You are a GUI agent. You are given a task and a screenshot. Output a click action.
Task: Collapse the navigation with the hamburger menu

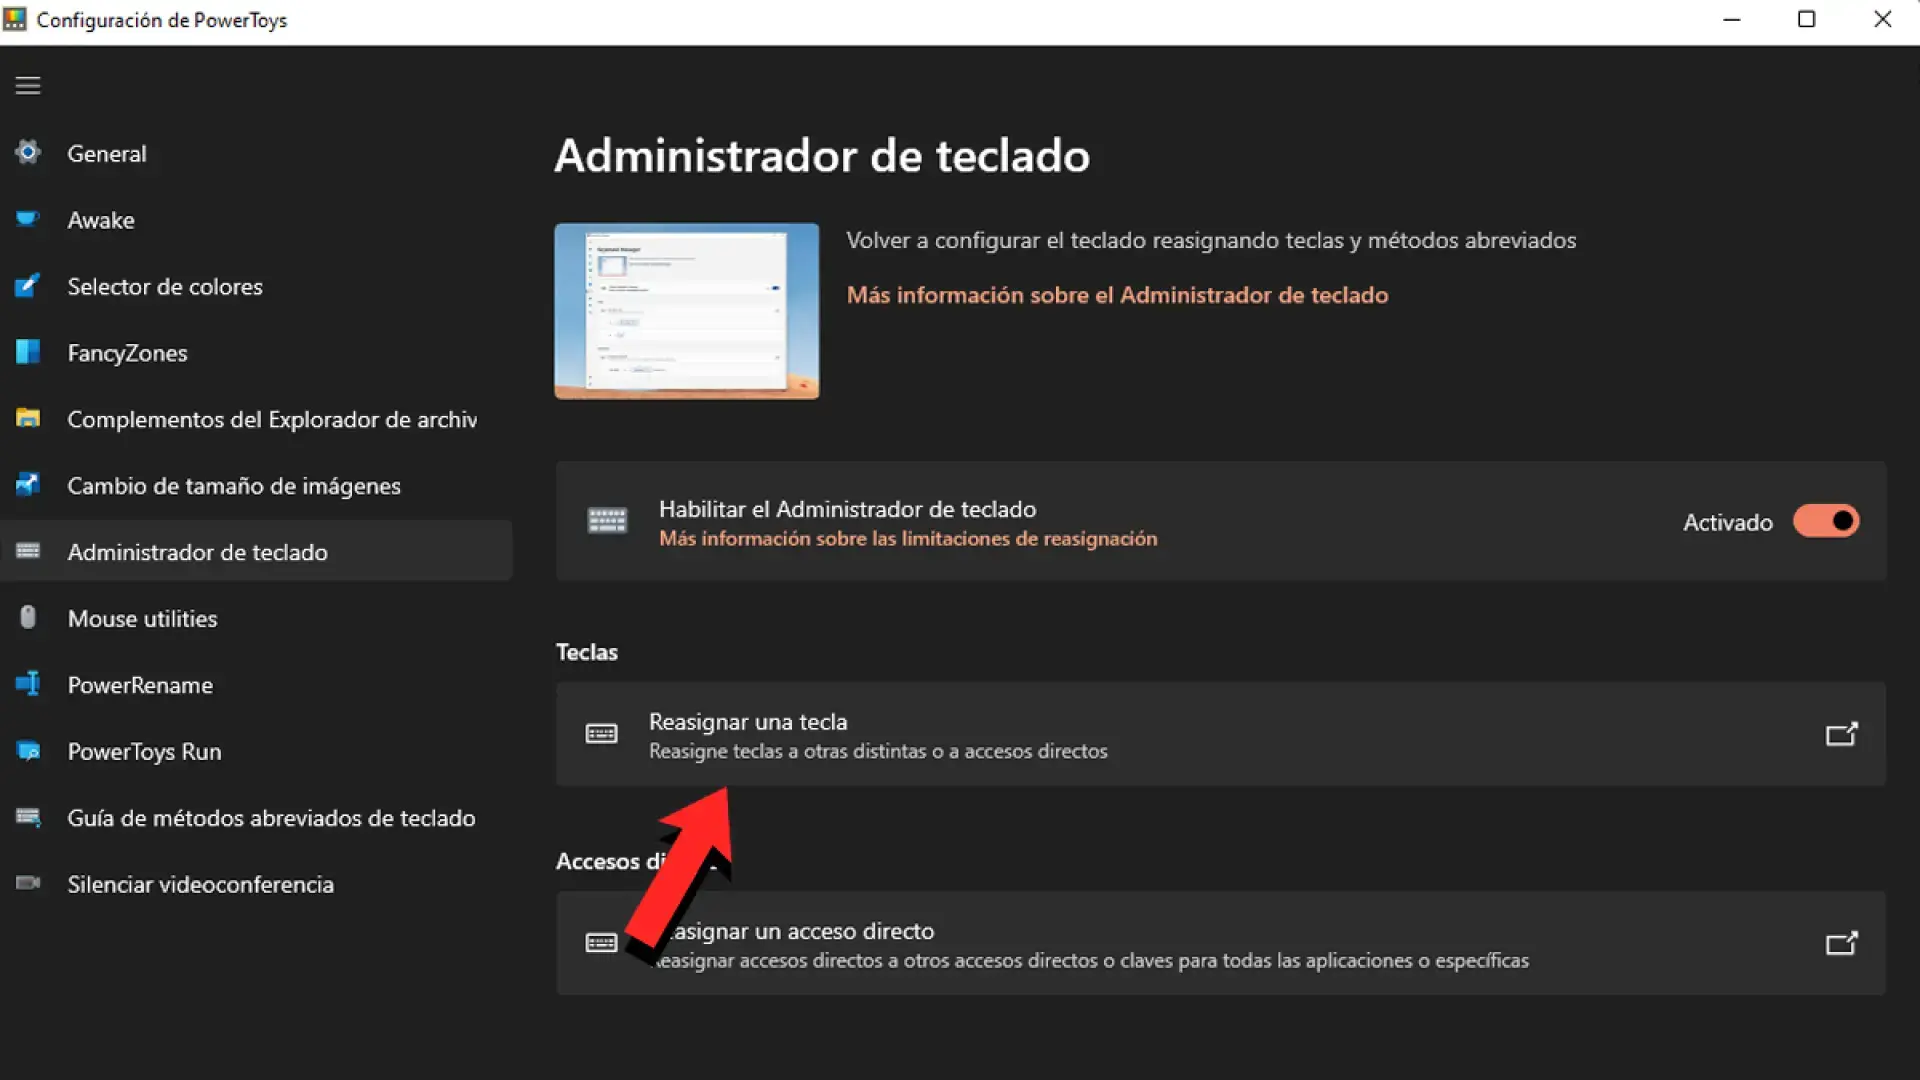pos(27,85)
